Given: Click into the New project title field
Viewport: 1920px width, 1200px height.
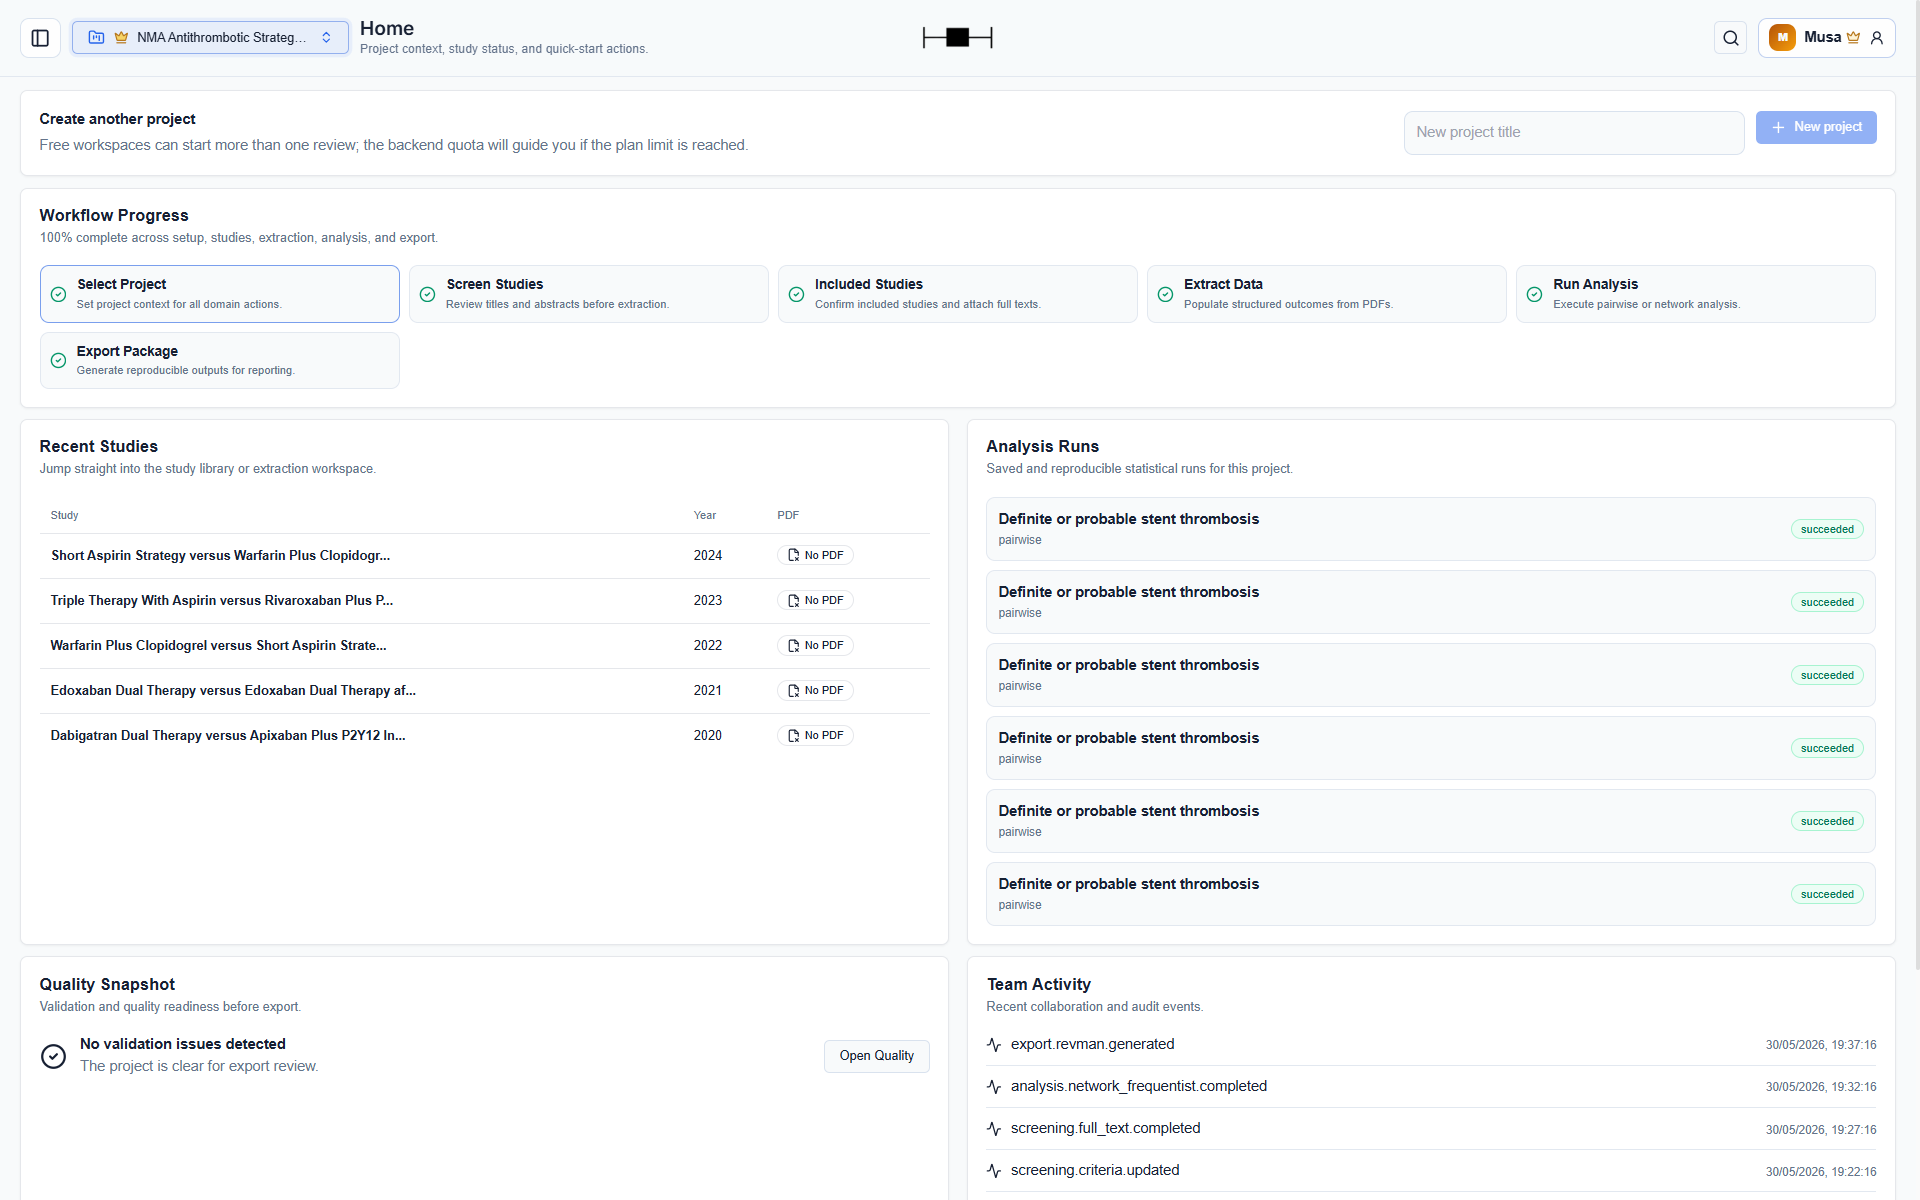Looking at the screenshot, I should coord(1574,132).
